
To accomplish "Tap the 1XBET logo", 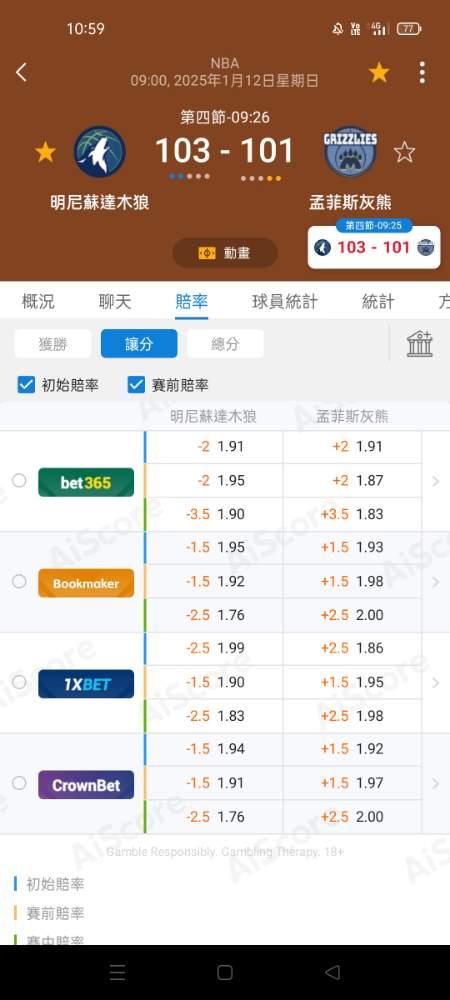I will coord(86,684).
